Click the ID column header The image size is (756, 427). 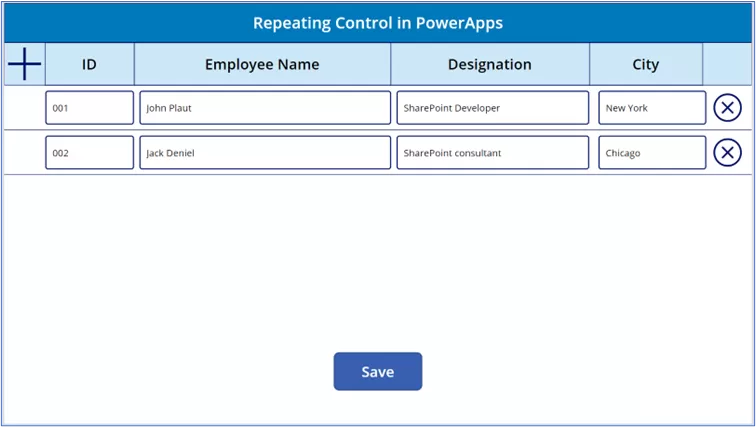click(89, 65)
